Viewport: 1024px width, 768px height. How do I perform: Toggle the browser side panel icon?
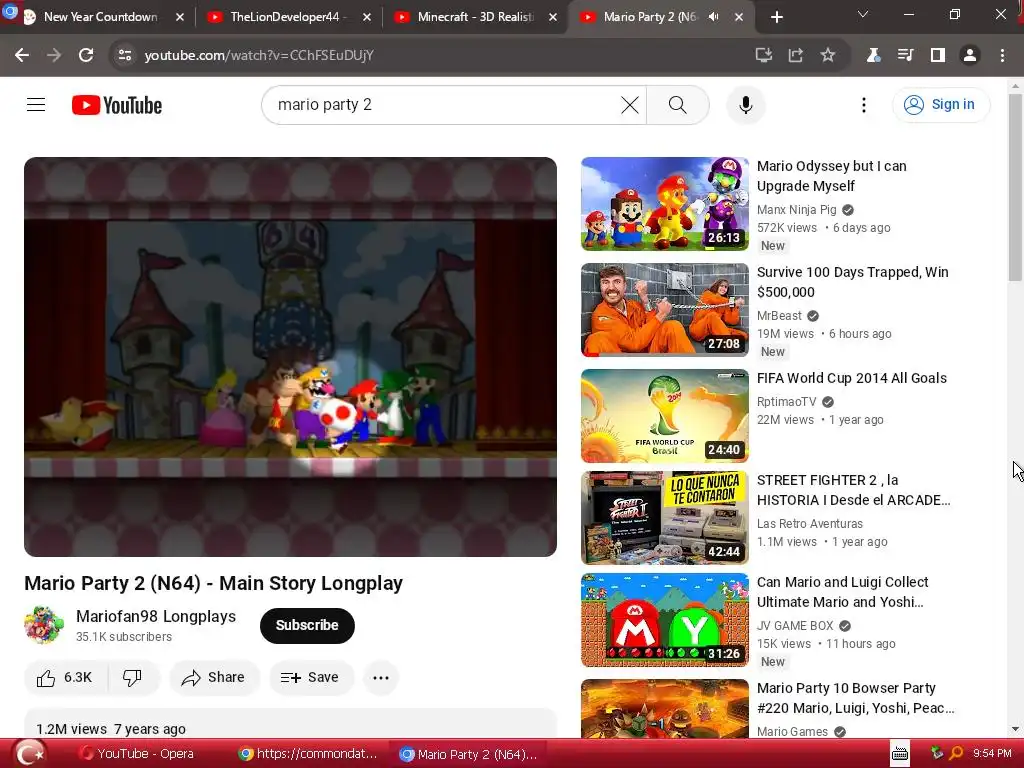click(x=938, y=56)
